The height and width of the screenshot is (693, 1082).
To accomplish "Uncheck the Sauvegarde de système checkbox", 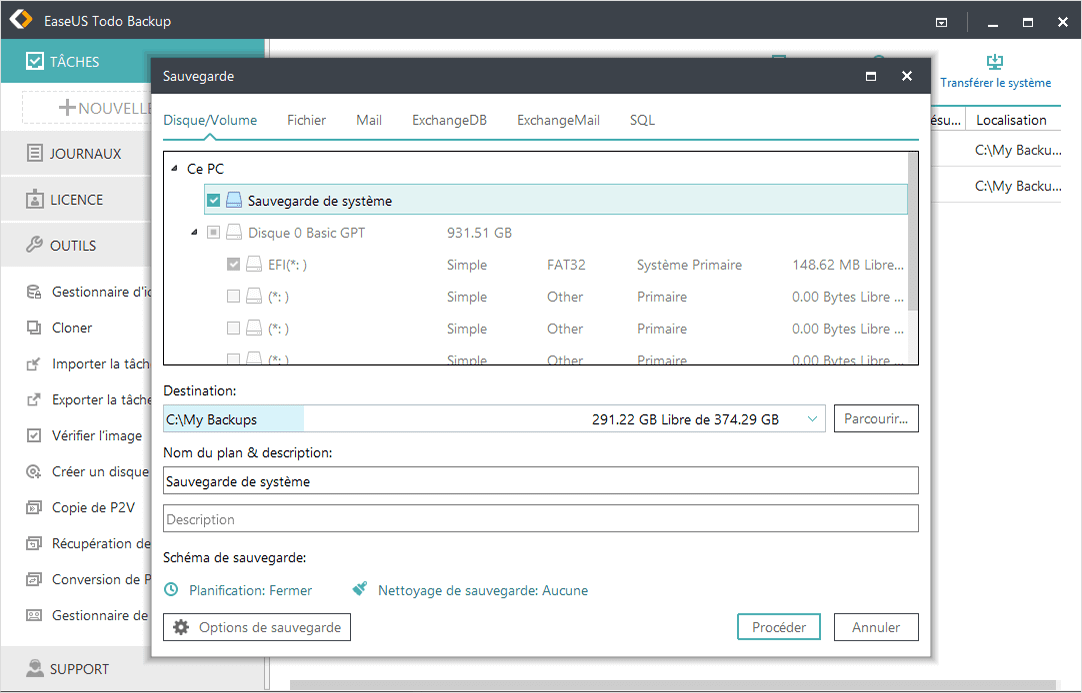I will click(x=213, y=199).
